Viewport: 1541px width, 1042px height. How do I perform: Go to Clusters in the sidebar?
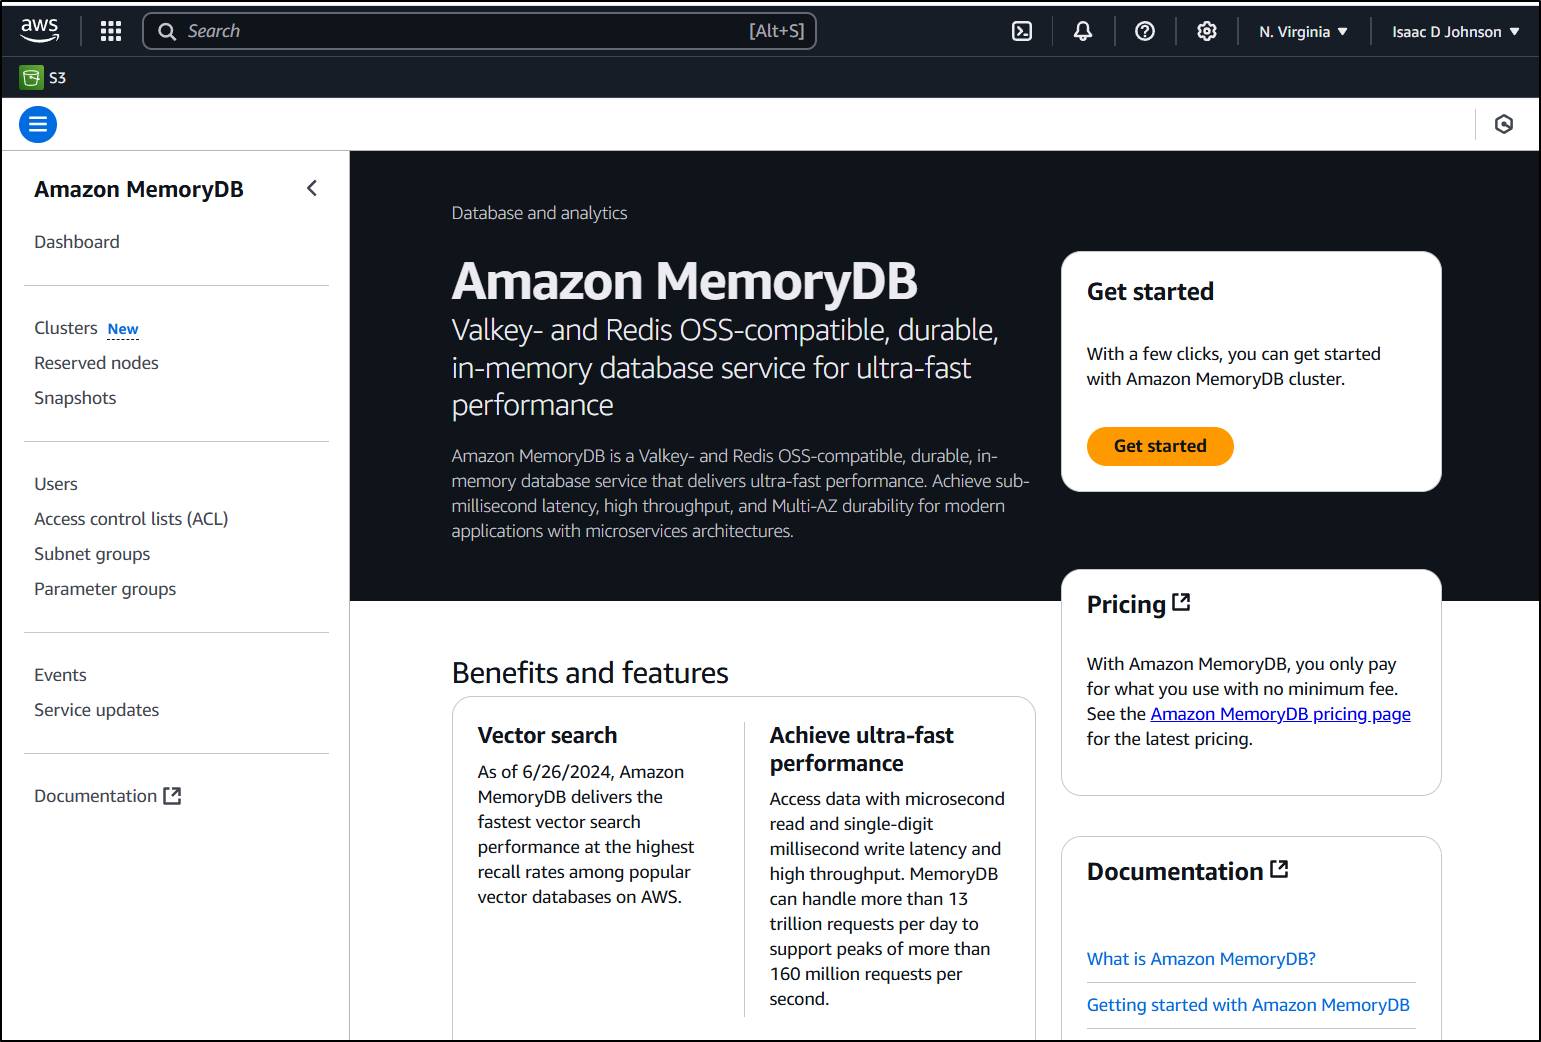pyautogui.click(x=66, y=328)
